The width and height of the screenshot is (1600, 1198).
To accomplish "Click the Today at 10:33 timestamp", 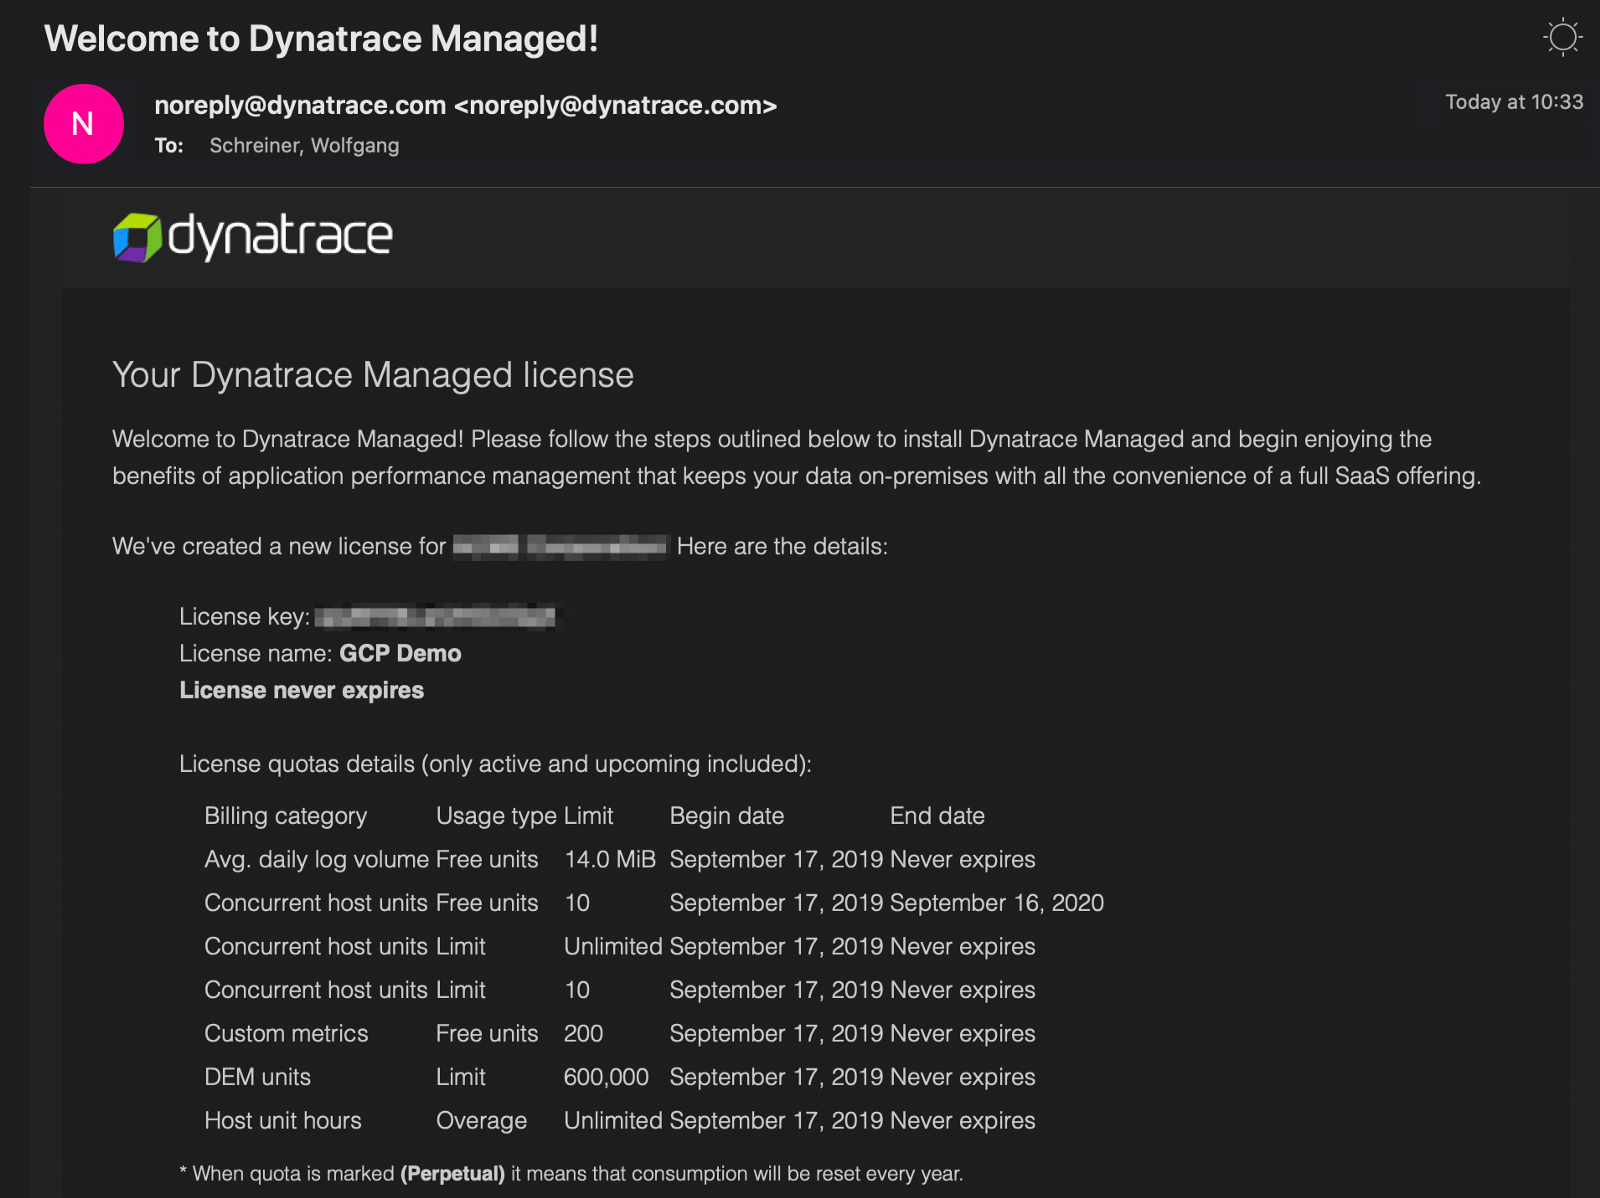I will [1514, 102].
